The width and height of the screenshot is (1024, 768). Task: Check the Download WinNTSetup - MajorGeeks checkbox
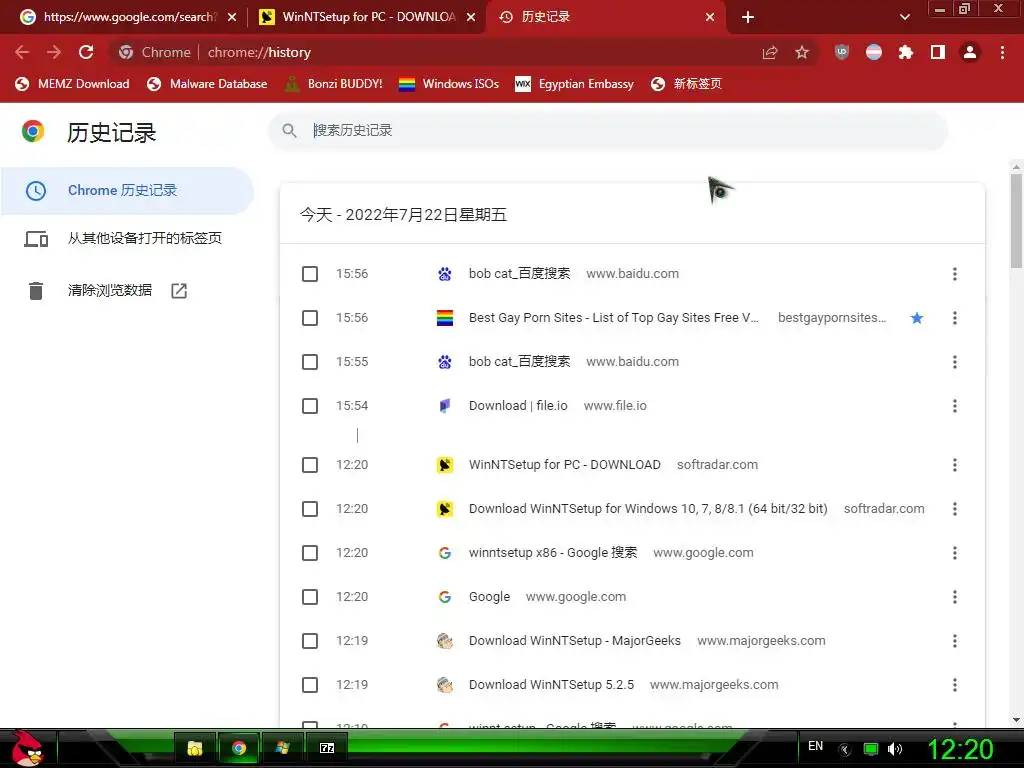click(310, 641)
